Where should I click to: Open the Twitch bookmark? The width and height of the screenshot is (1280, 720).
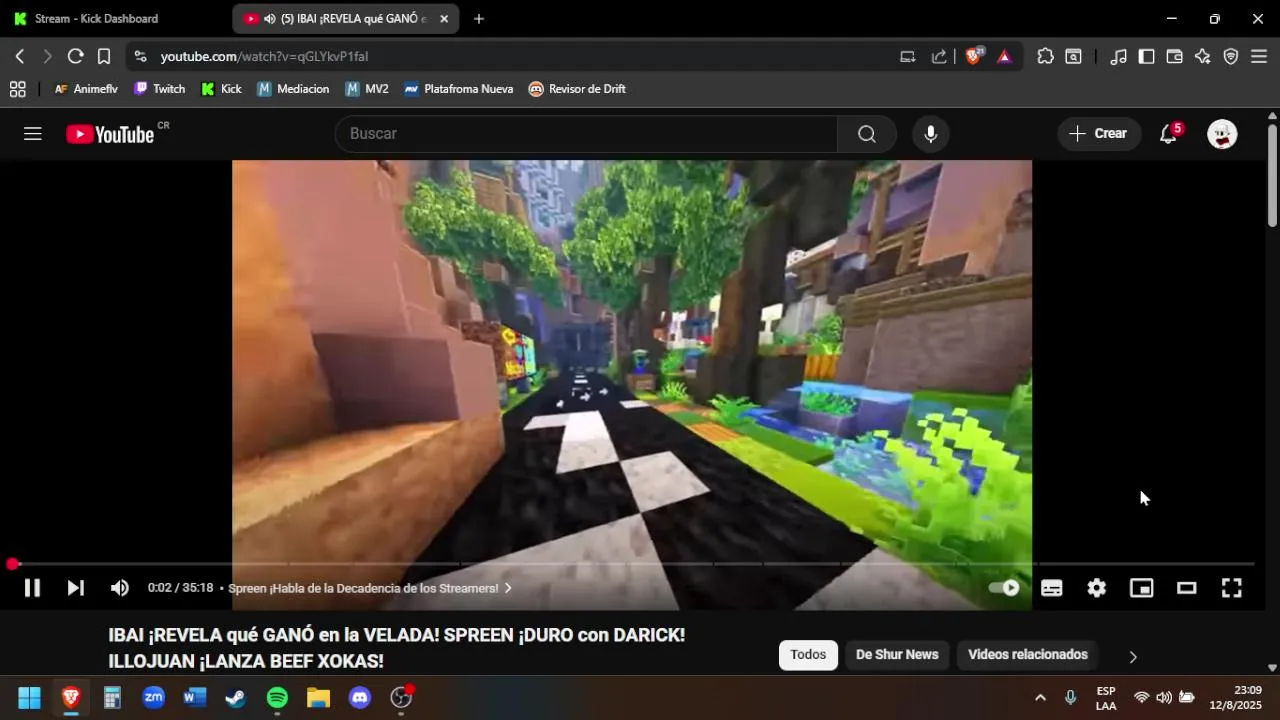pos(160,89)
